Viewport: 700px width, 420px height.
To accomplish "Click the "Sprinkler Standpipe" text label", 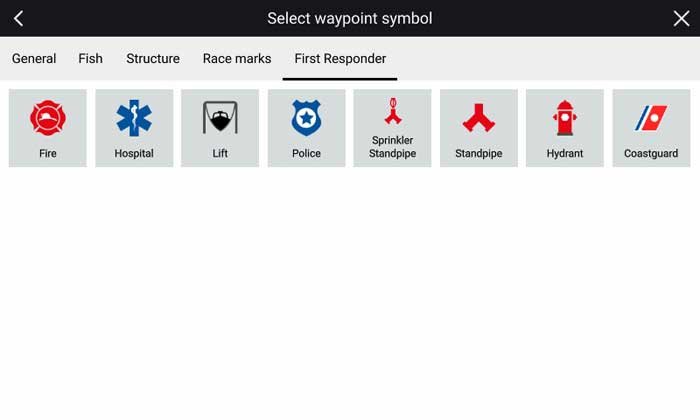I will 392,147.
